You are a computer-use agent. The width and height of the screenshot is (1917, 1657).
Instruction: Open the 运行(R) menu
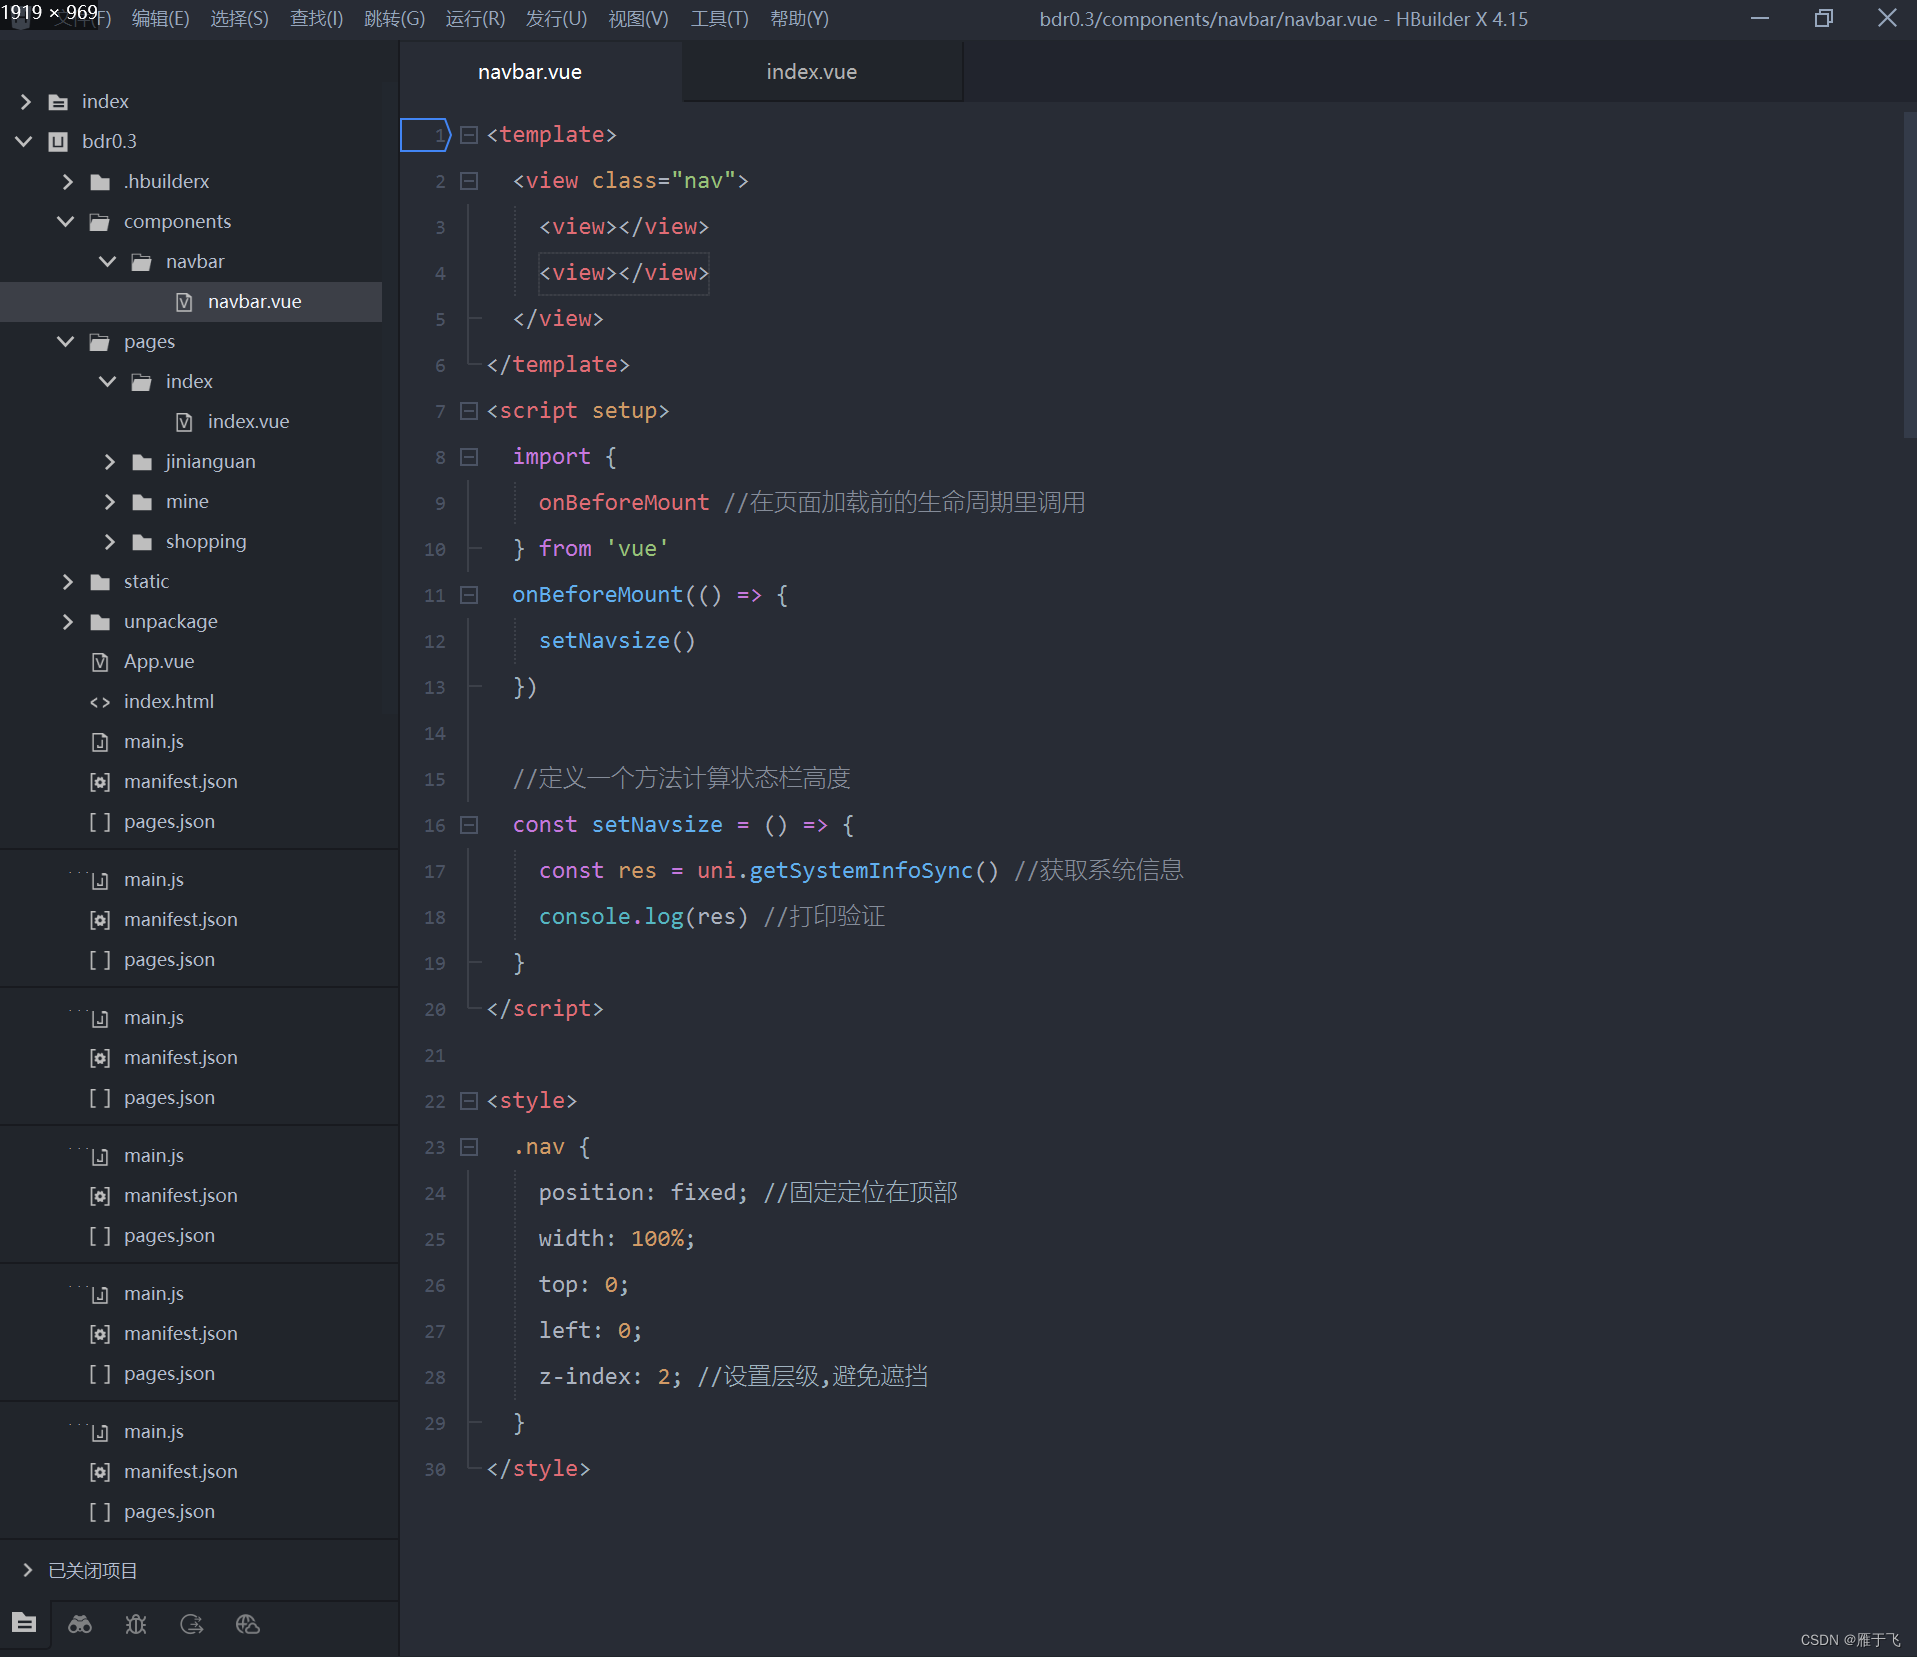[475, 19]
